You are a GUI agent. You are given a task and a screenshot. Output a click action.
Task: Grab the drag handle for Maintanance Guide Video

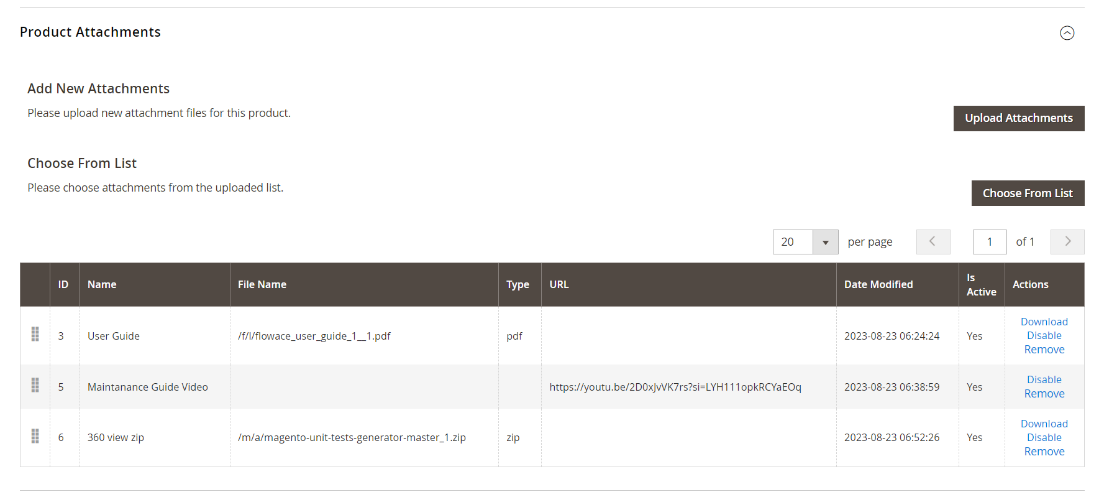[35, 386]
